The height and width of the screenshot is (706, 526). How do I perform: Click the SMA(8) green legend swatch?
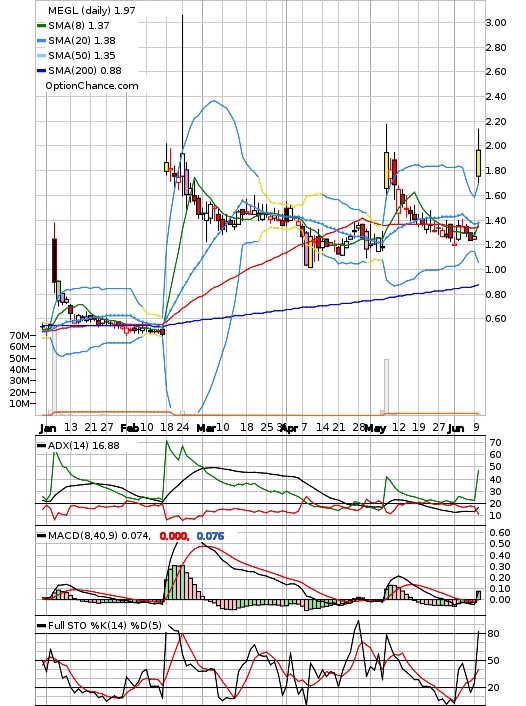[x=41, y=26]
